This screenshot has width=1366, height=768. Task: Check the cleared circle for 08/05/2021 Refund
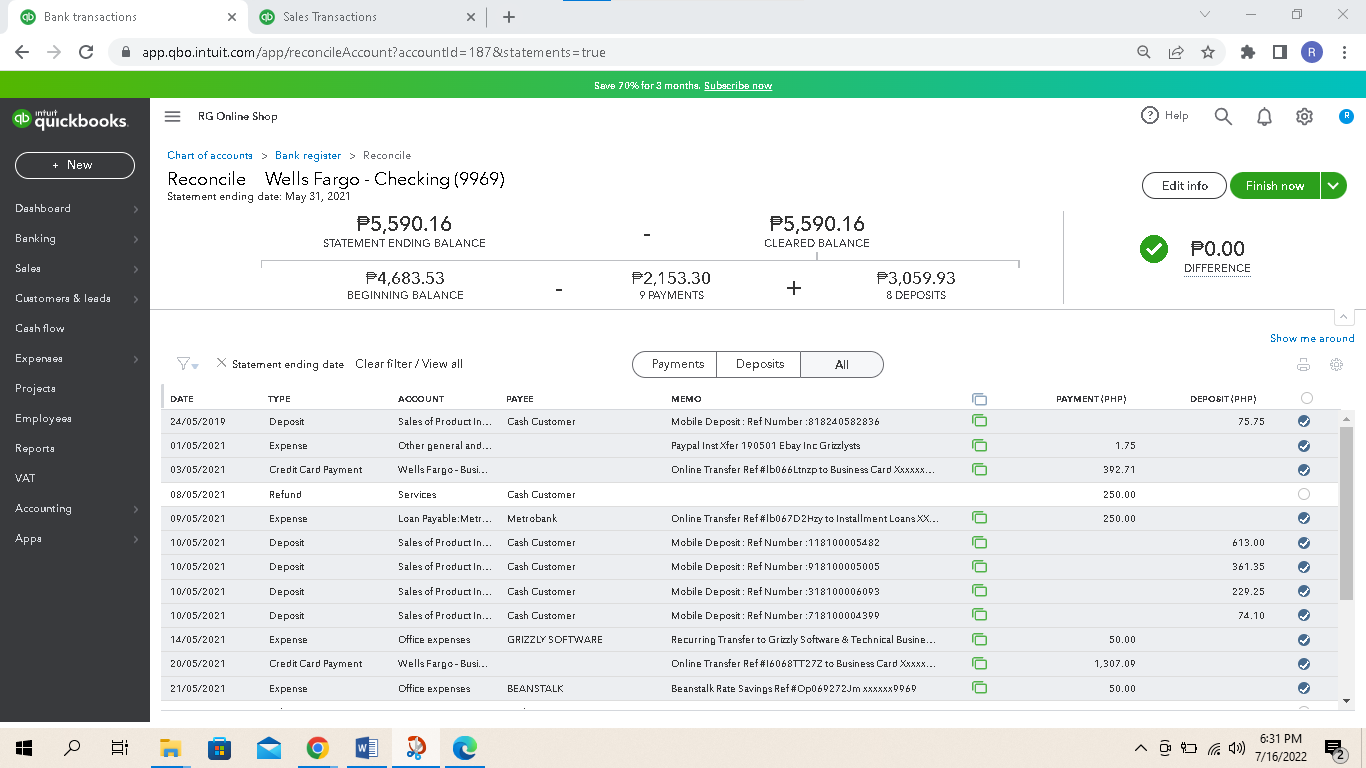(x=1303, y=494)
